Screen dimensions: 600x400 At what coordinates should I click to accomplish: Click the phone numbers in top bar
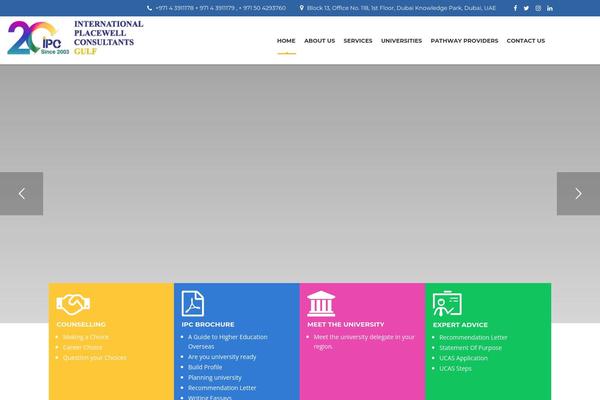click(220, 8)
